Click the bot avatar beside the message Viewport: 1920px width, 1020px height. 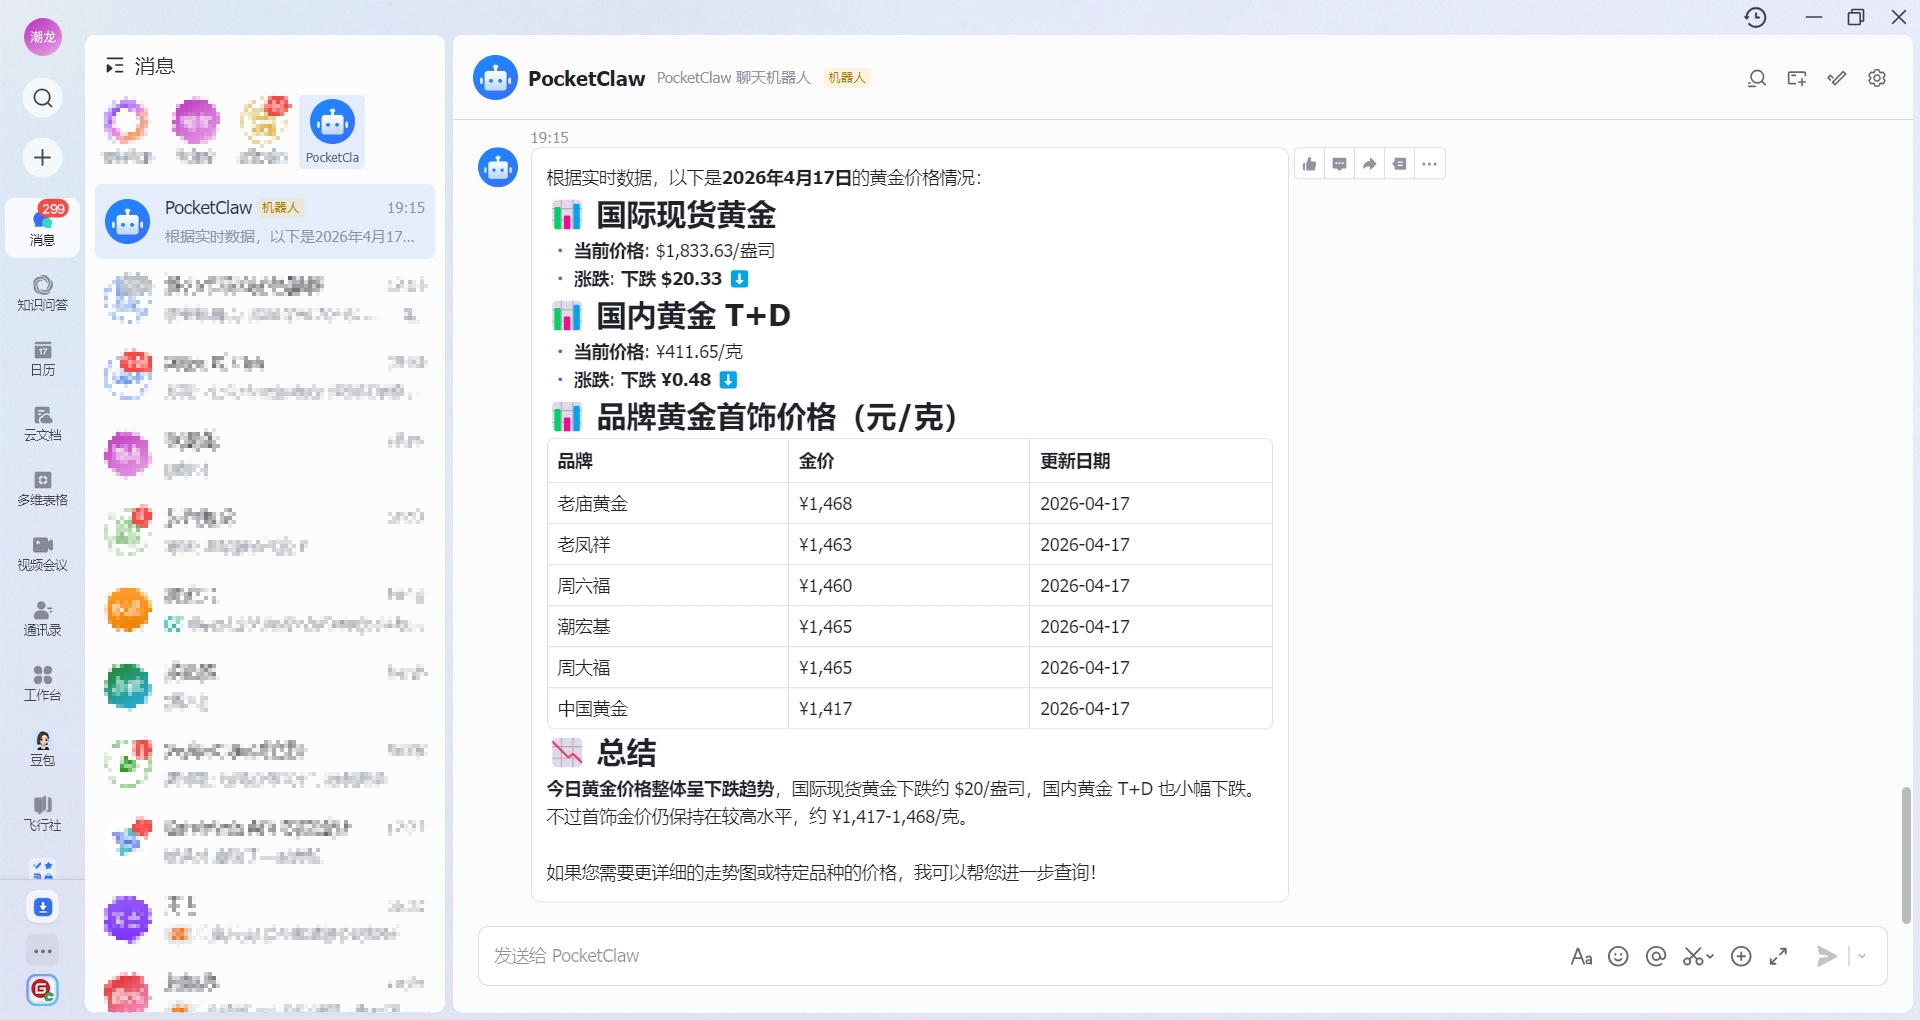coord(498,168)
